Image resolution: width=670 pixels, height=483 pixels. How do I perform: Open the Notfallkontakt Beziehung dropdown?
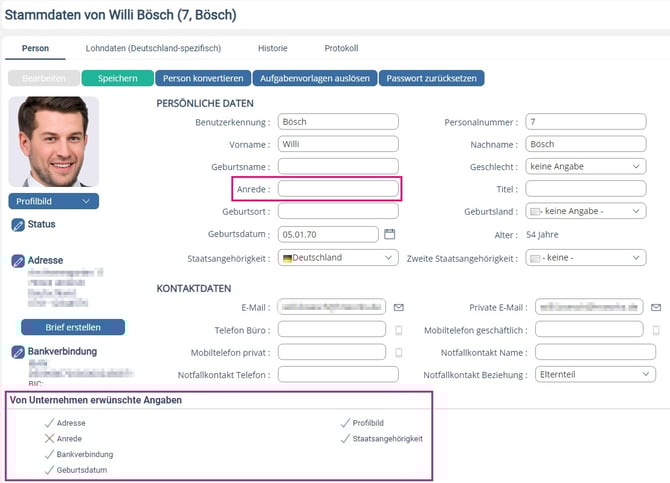pyautogui.click(x=594, y=375)
